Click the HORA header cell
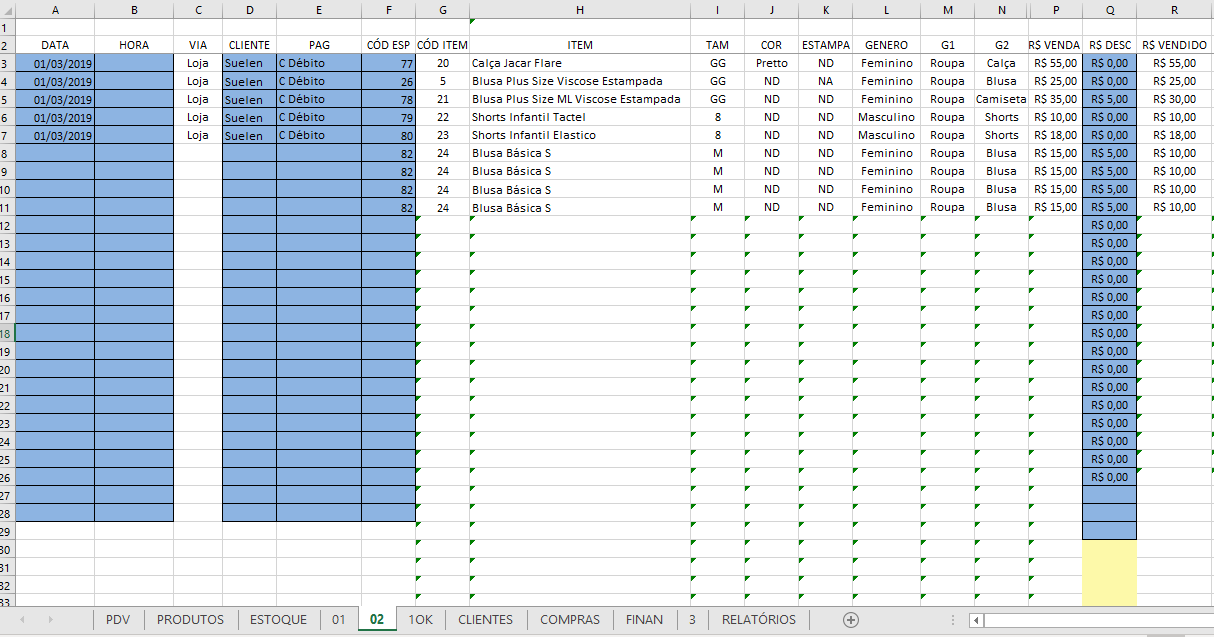1214x637 pixels. [x=134, y=45]
